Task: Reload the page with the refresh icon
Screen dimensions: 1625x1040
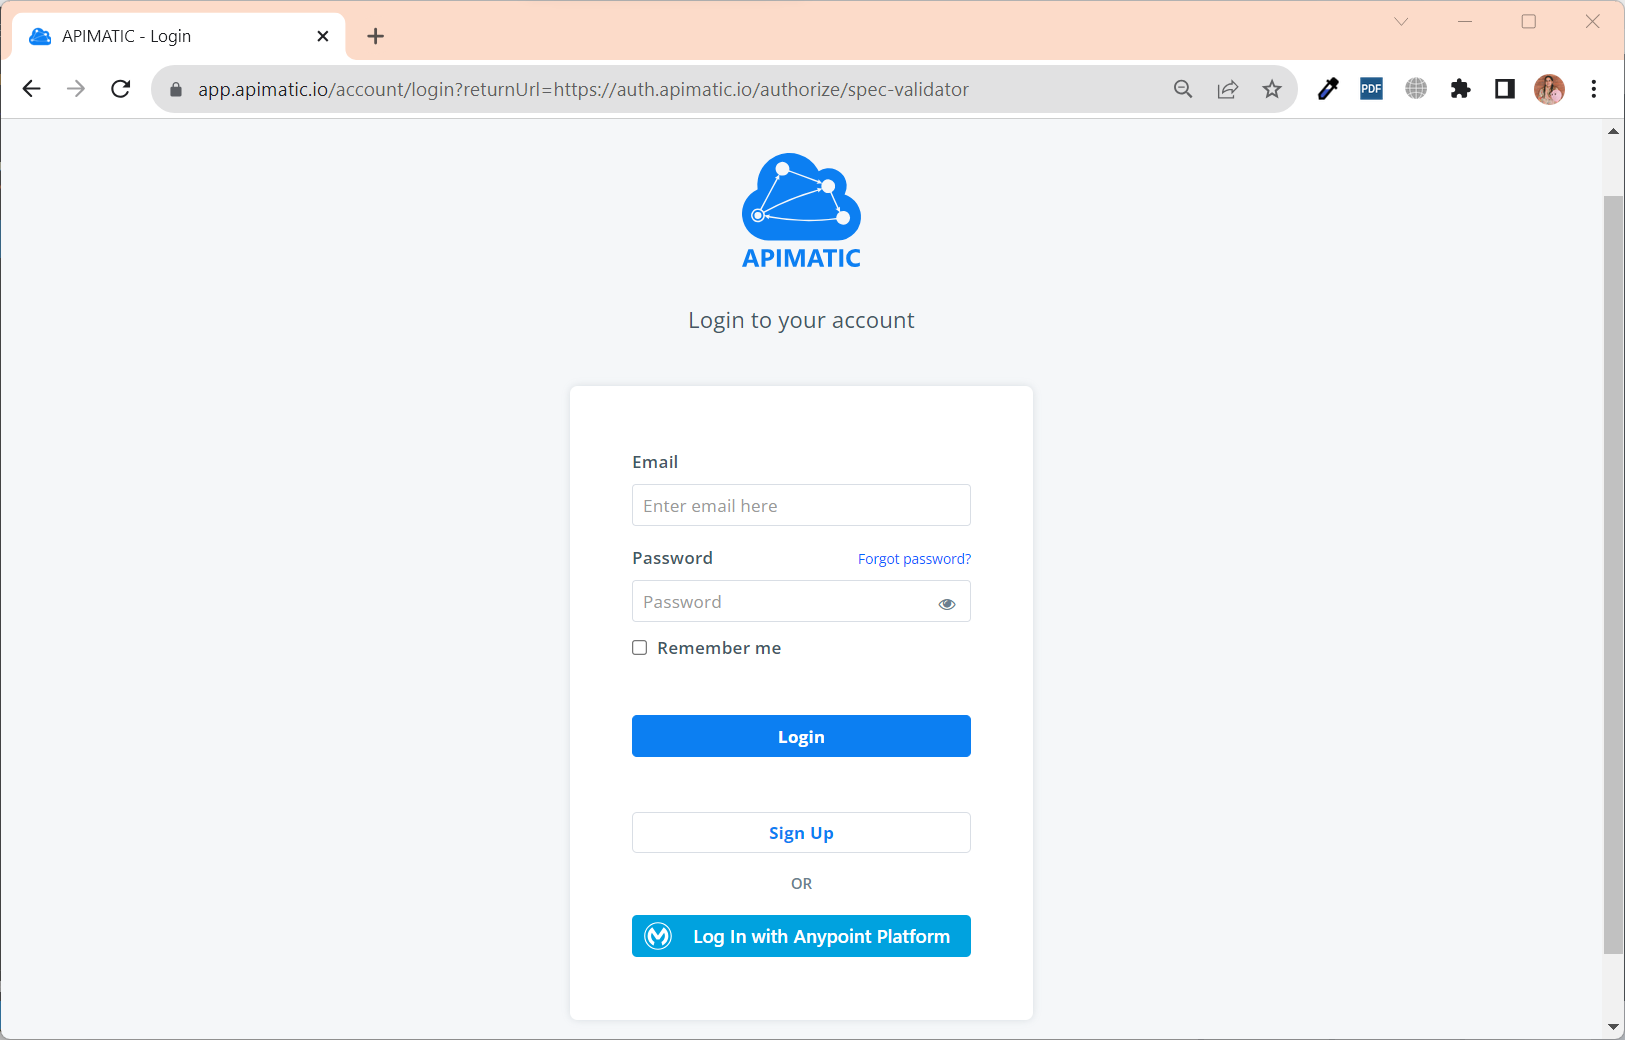Action: click(121, 89)
